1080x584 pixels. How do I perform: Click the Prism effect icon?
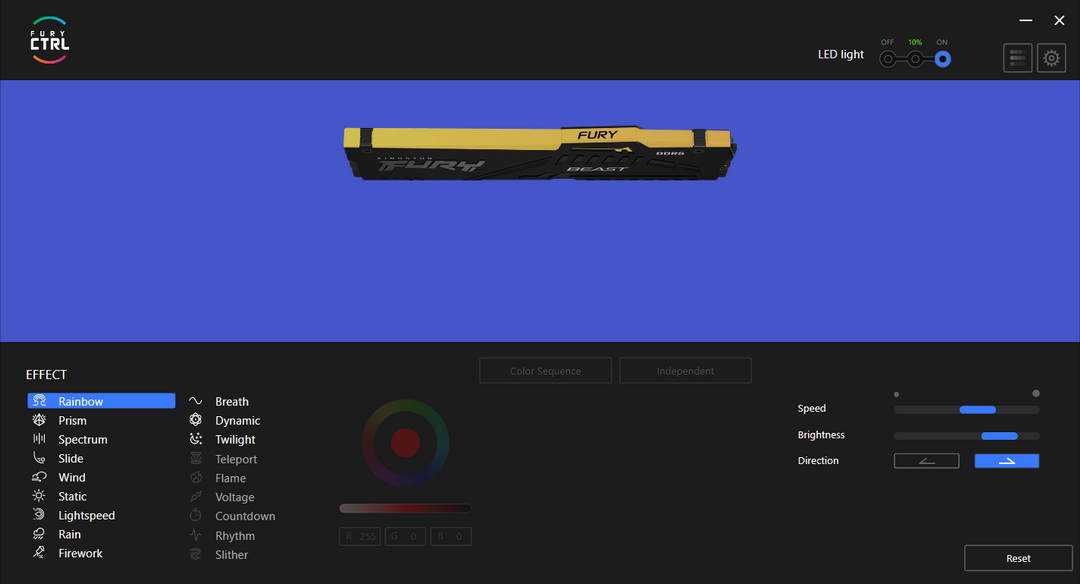[39, 420]
